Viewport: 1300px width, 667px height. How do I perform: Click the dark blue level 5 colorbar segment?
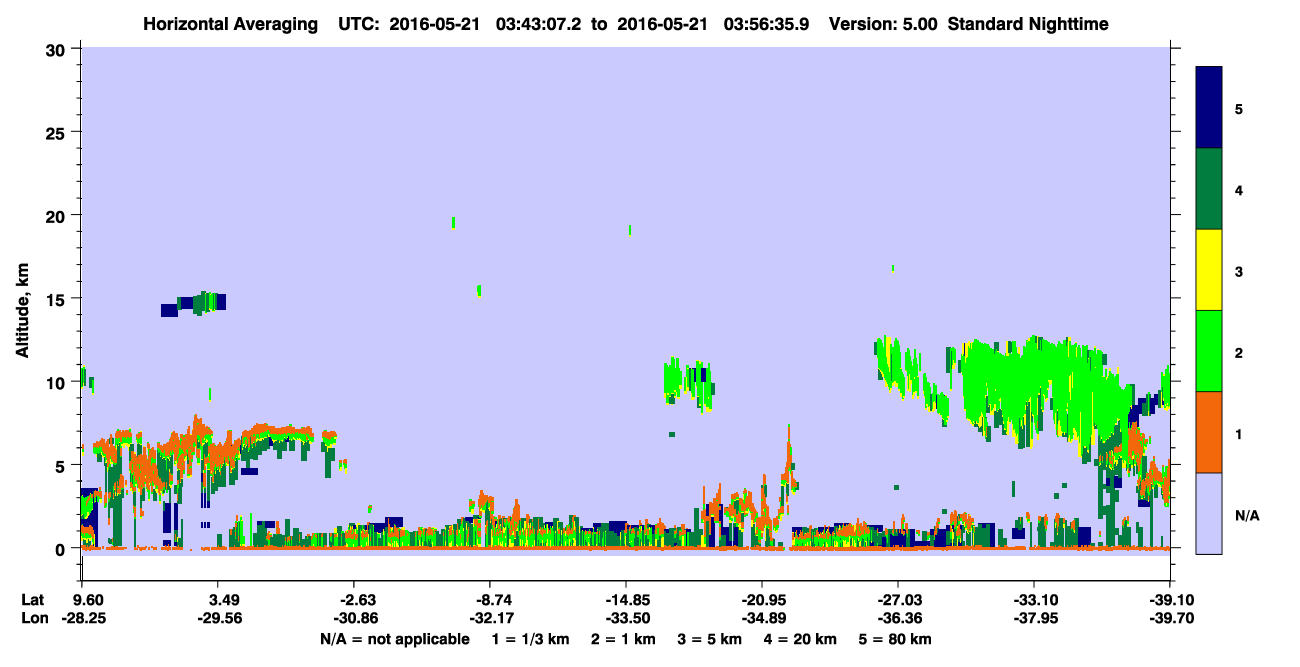click(x=1209, y=108)
